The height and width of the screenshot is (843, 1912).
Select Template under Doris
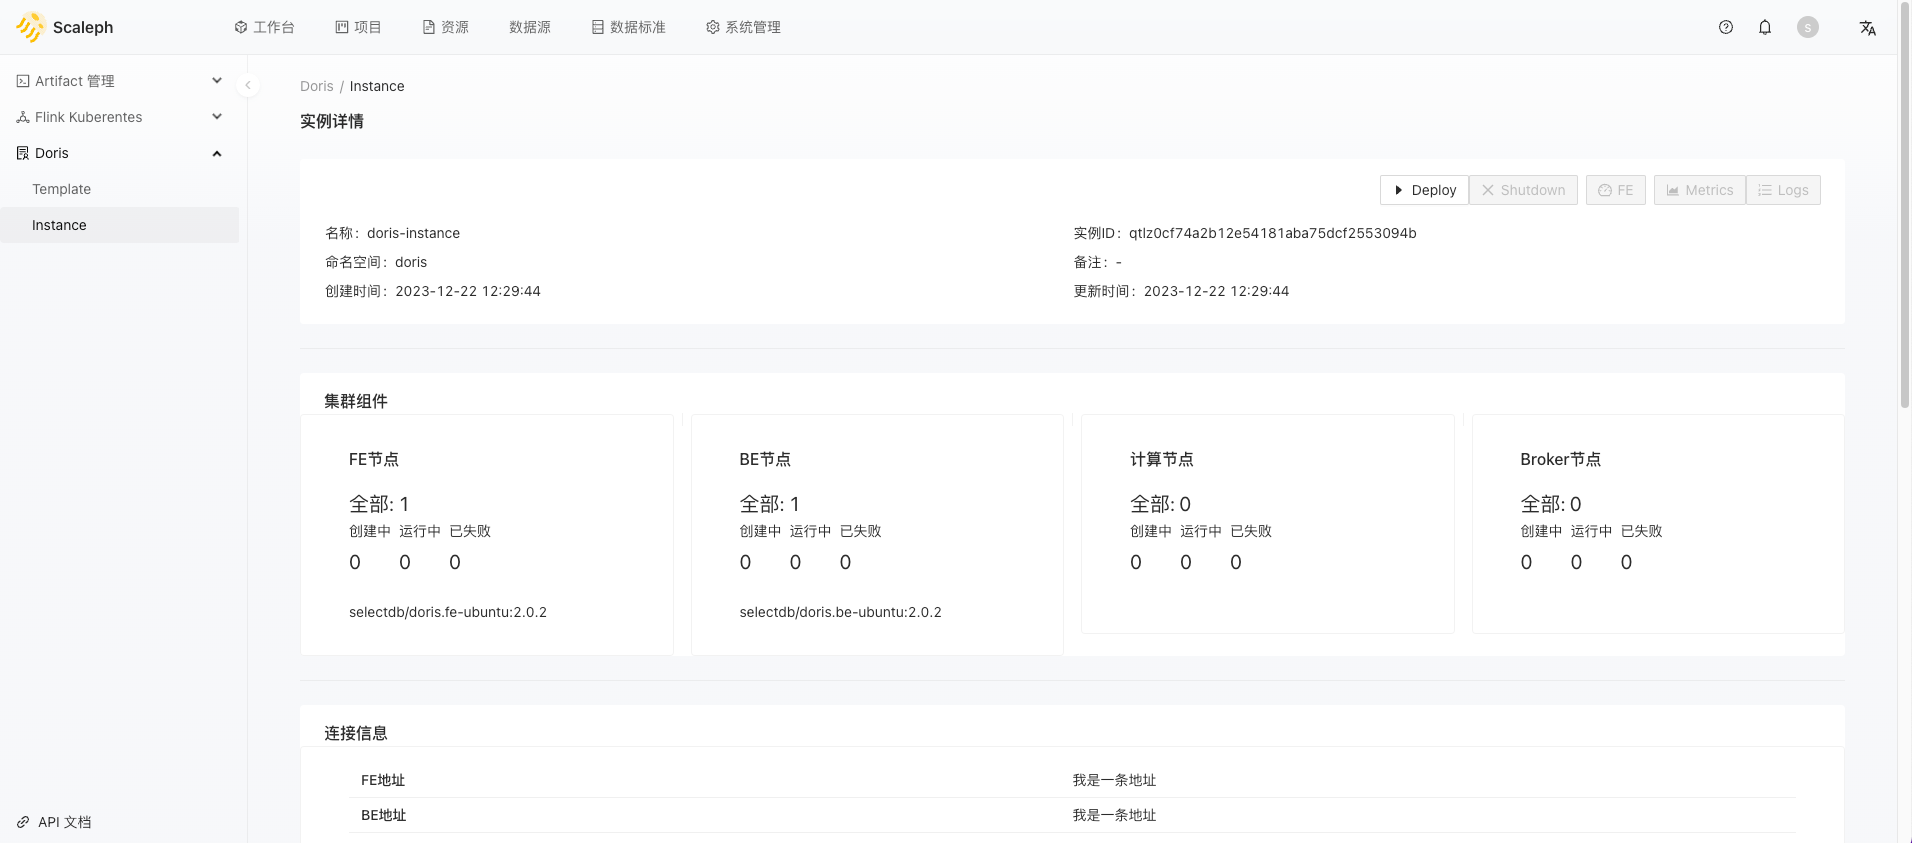point(120,189)
